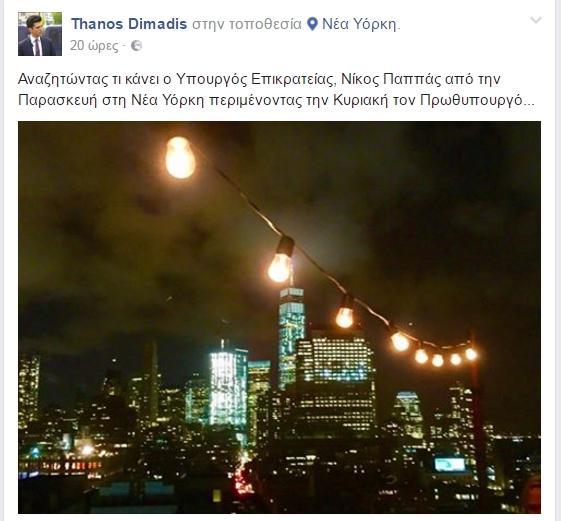This screenshot has width=561, height=521.
Task: Click the location pin icon
Action: pyautogui.click(x=312, y=24)
